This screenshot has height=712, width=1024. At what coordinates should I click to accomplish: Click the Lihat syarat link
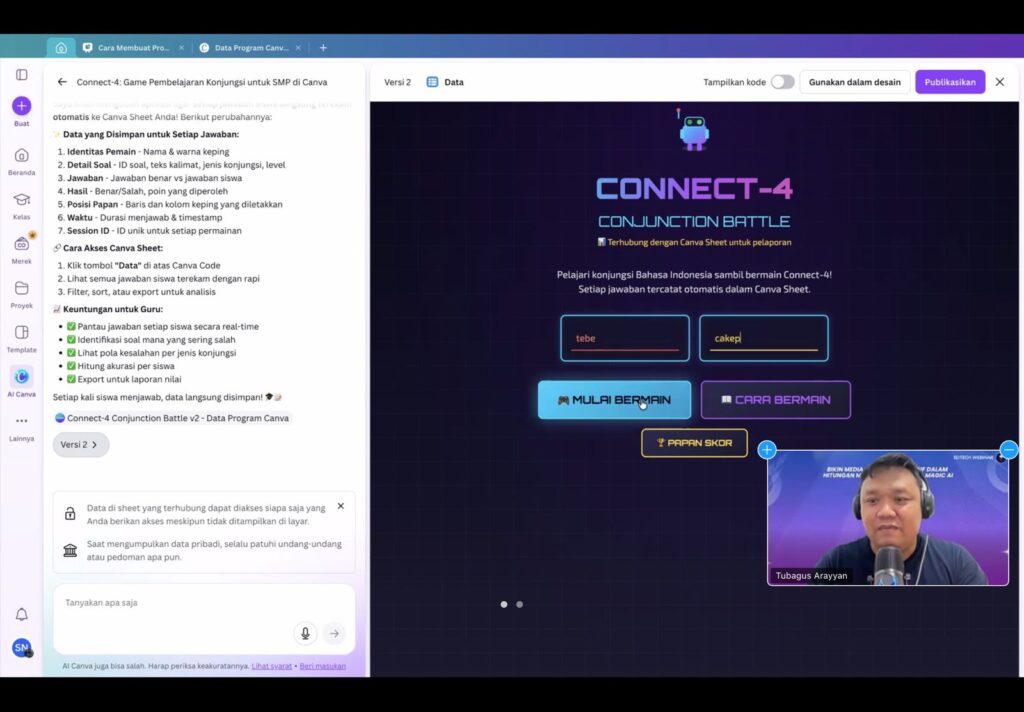[x=271, y=665]
